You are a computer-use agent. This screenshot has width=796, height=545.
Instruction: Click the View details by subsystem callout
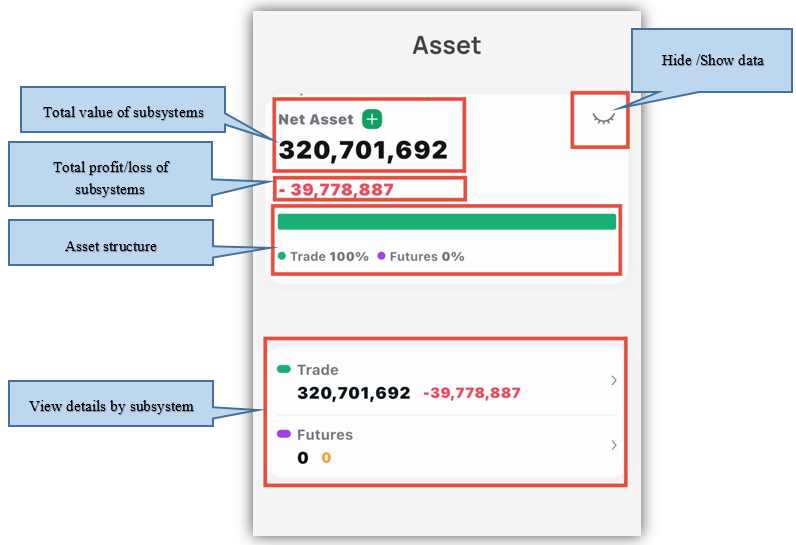(111, 406)
